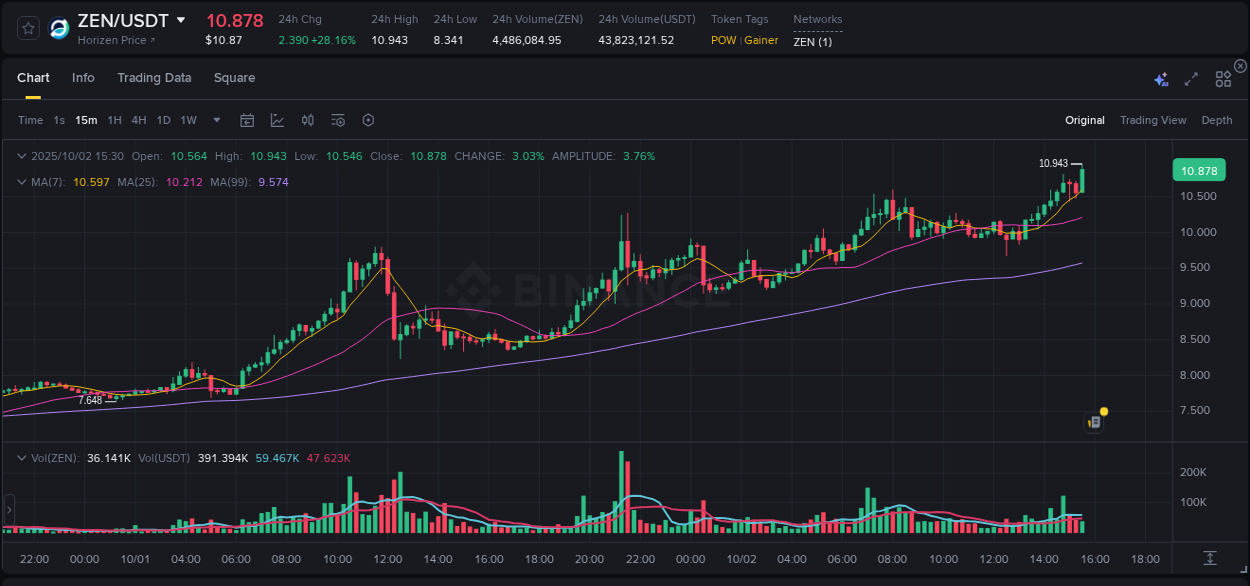The image size is (1250, 586).
Task: Launch the AI analysis sparkle icon
Action: pyautogui.click(x=1160, y=77)
